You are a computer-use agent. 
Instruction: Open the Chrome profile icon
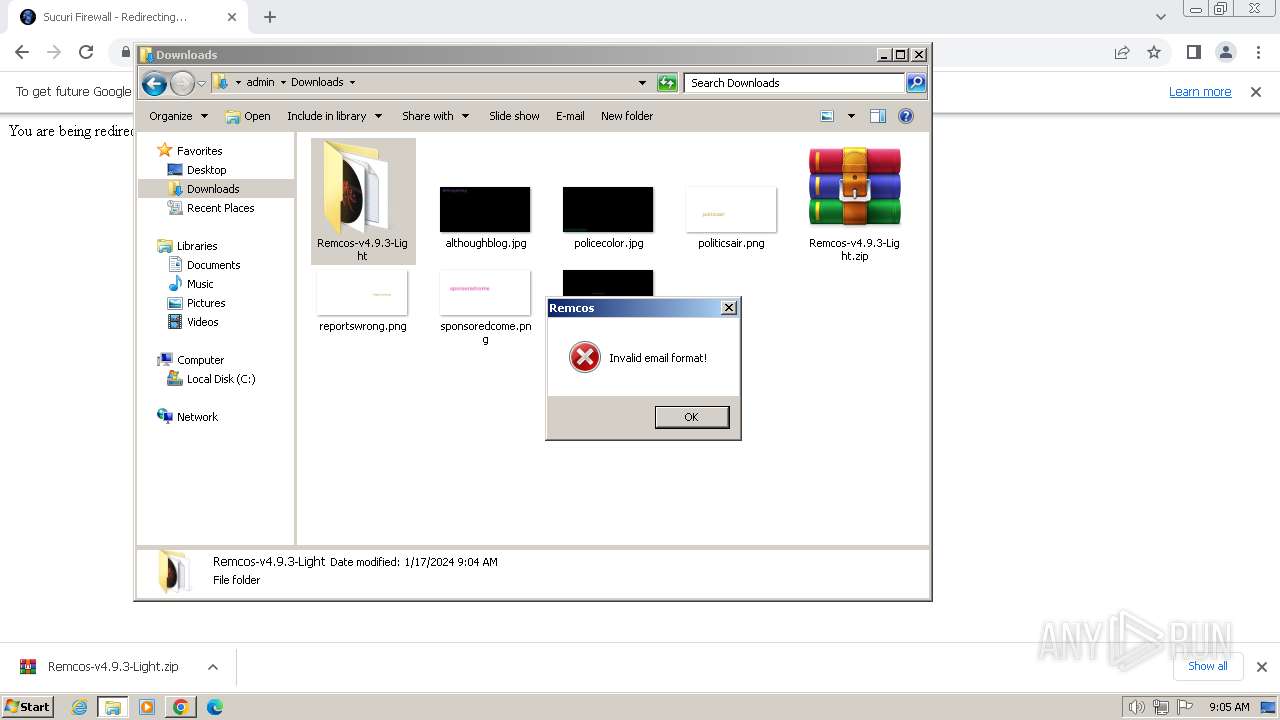click(x=1226, y=52)
